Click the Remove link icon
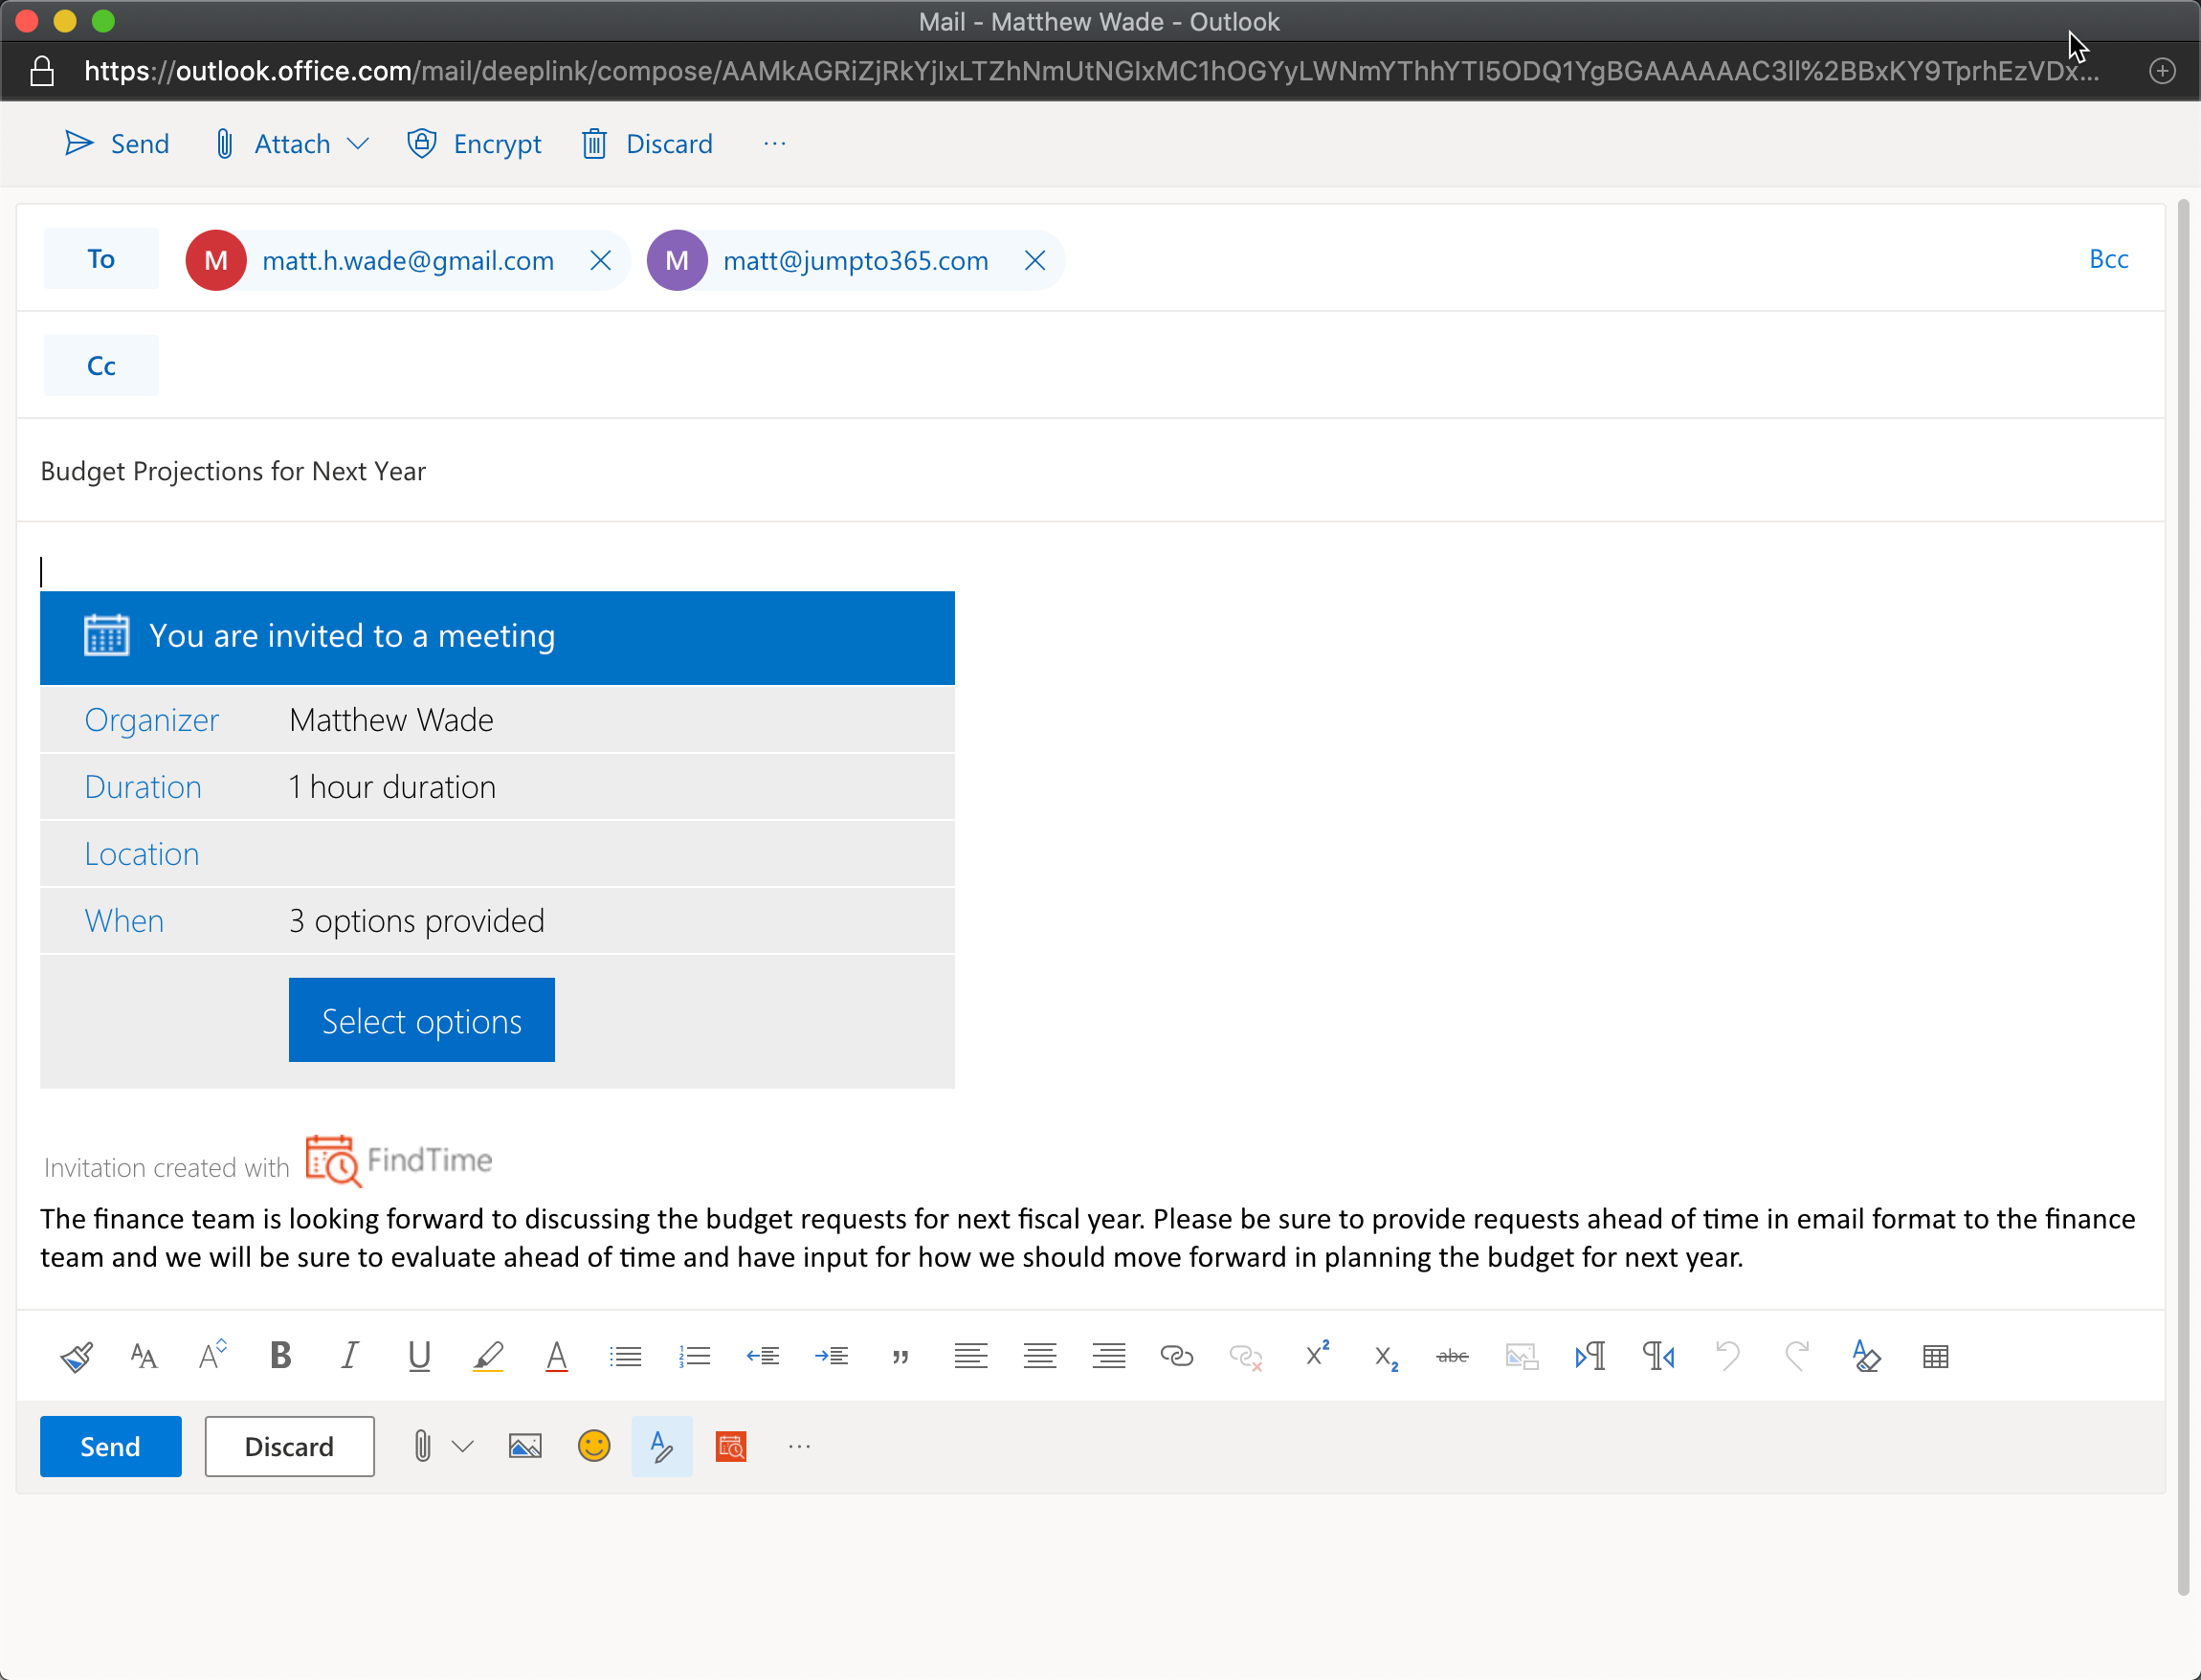The height and width of the screenshot is (1680, 2201). coord(1246,1356)
